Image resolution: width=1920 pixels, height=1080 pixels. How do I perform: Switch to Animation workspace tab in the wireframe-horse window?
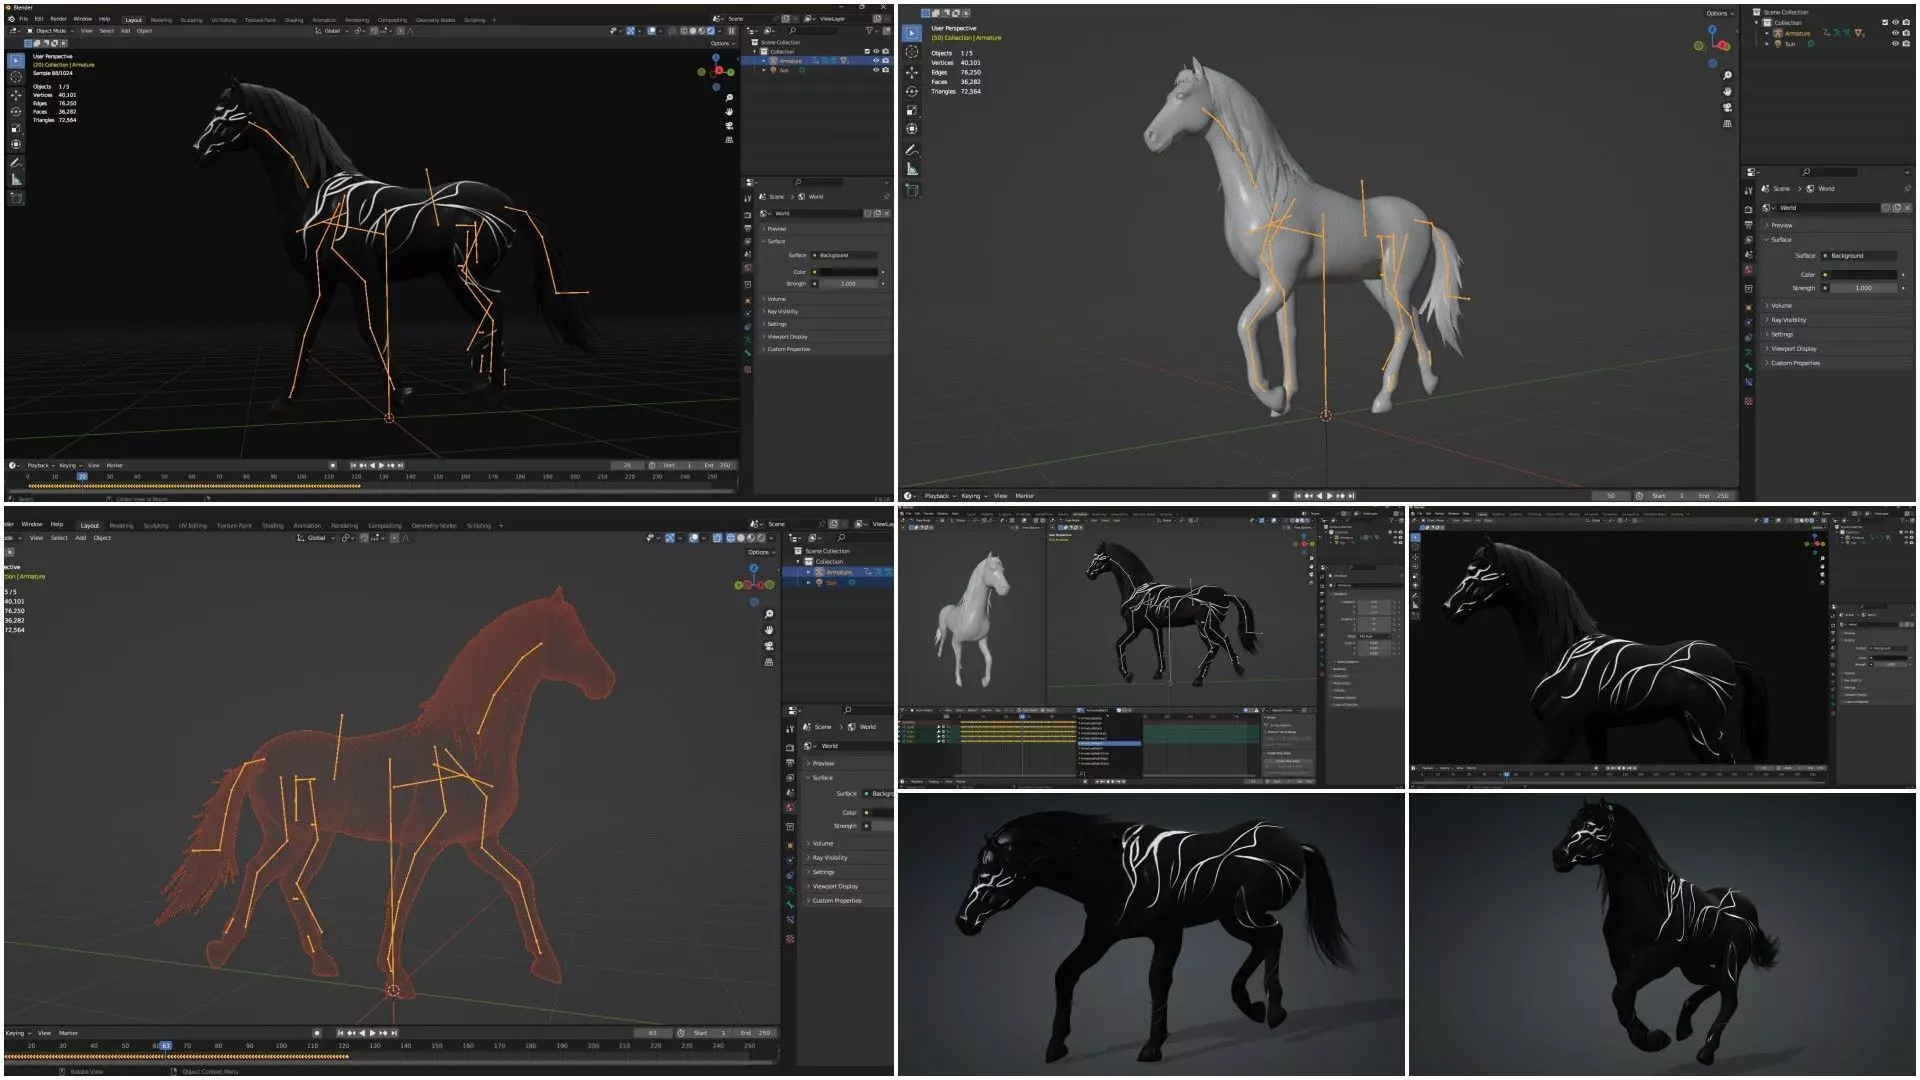(x=307, y=525)
